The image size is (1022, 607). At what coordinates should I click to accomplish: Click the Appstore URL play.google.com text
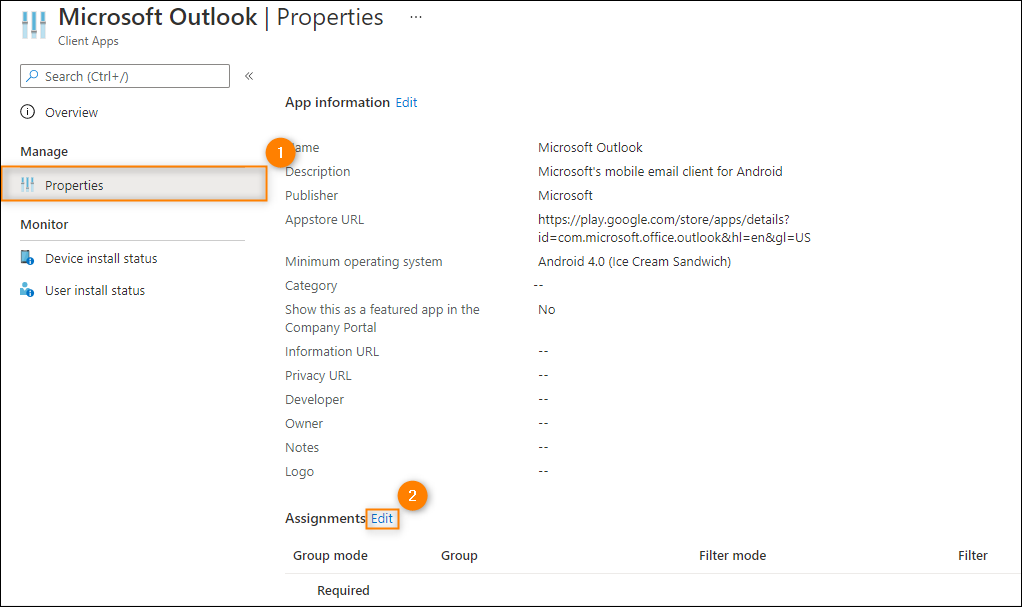pyautogui.click(x=674, y=228)
